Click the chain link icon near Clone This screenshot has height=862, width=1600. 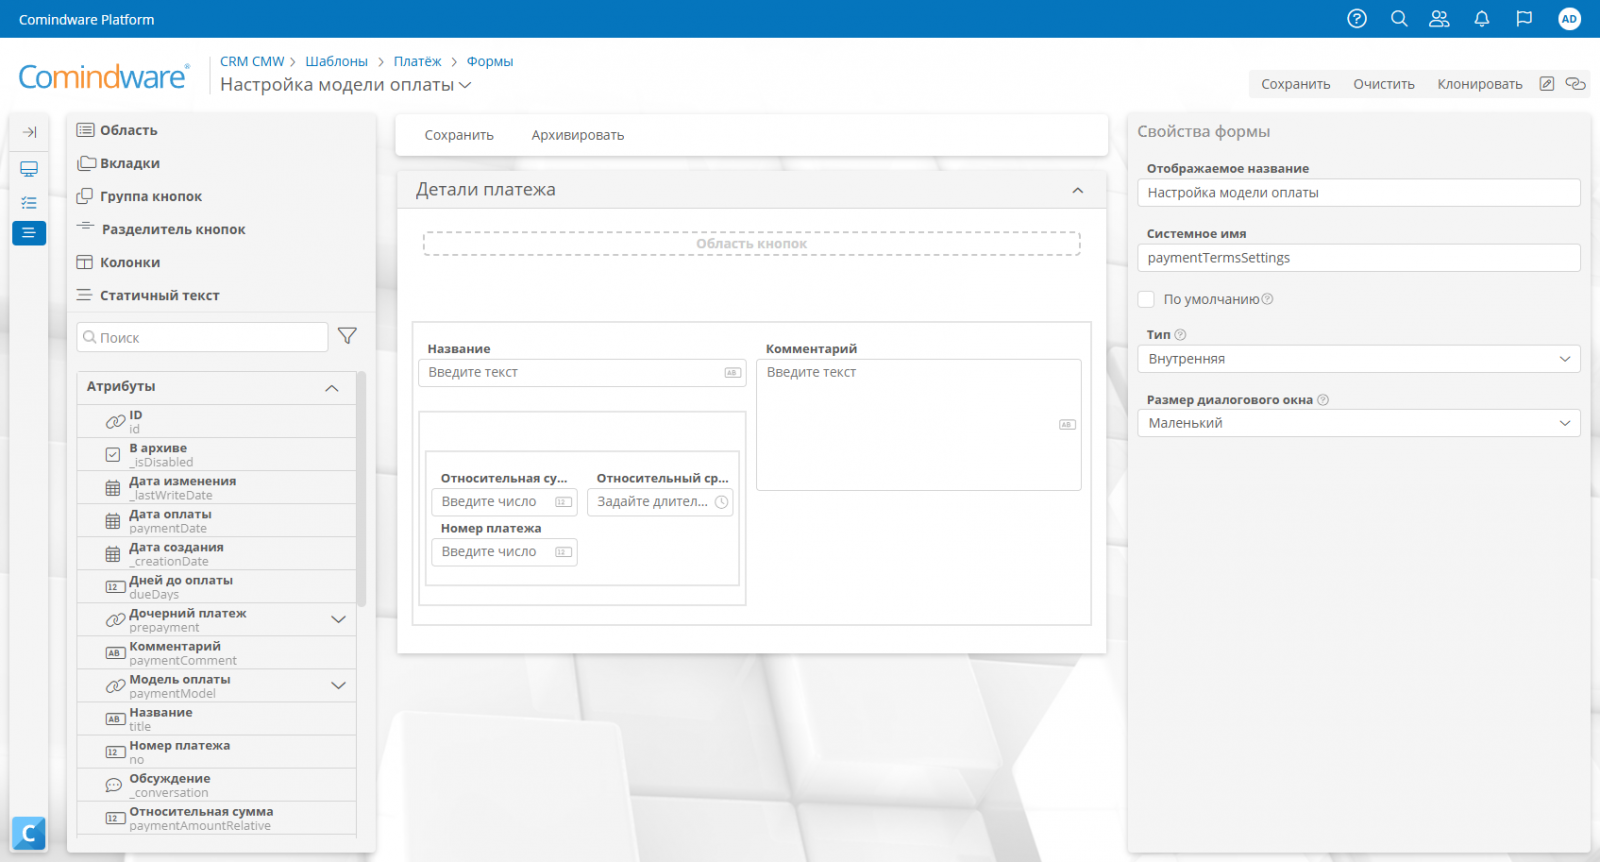1576,84
